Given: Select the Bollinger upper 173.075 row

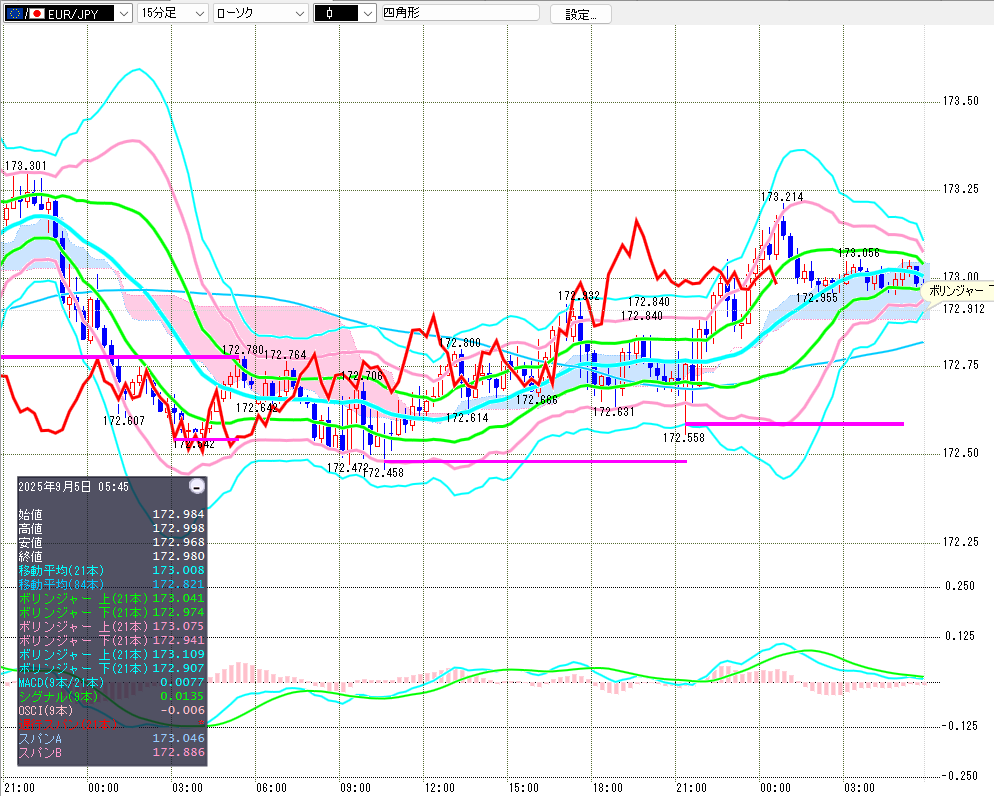Looking at the screenshot, I should pos(112,626).
